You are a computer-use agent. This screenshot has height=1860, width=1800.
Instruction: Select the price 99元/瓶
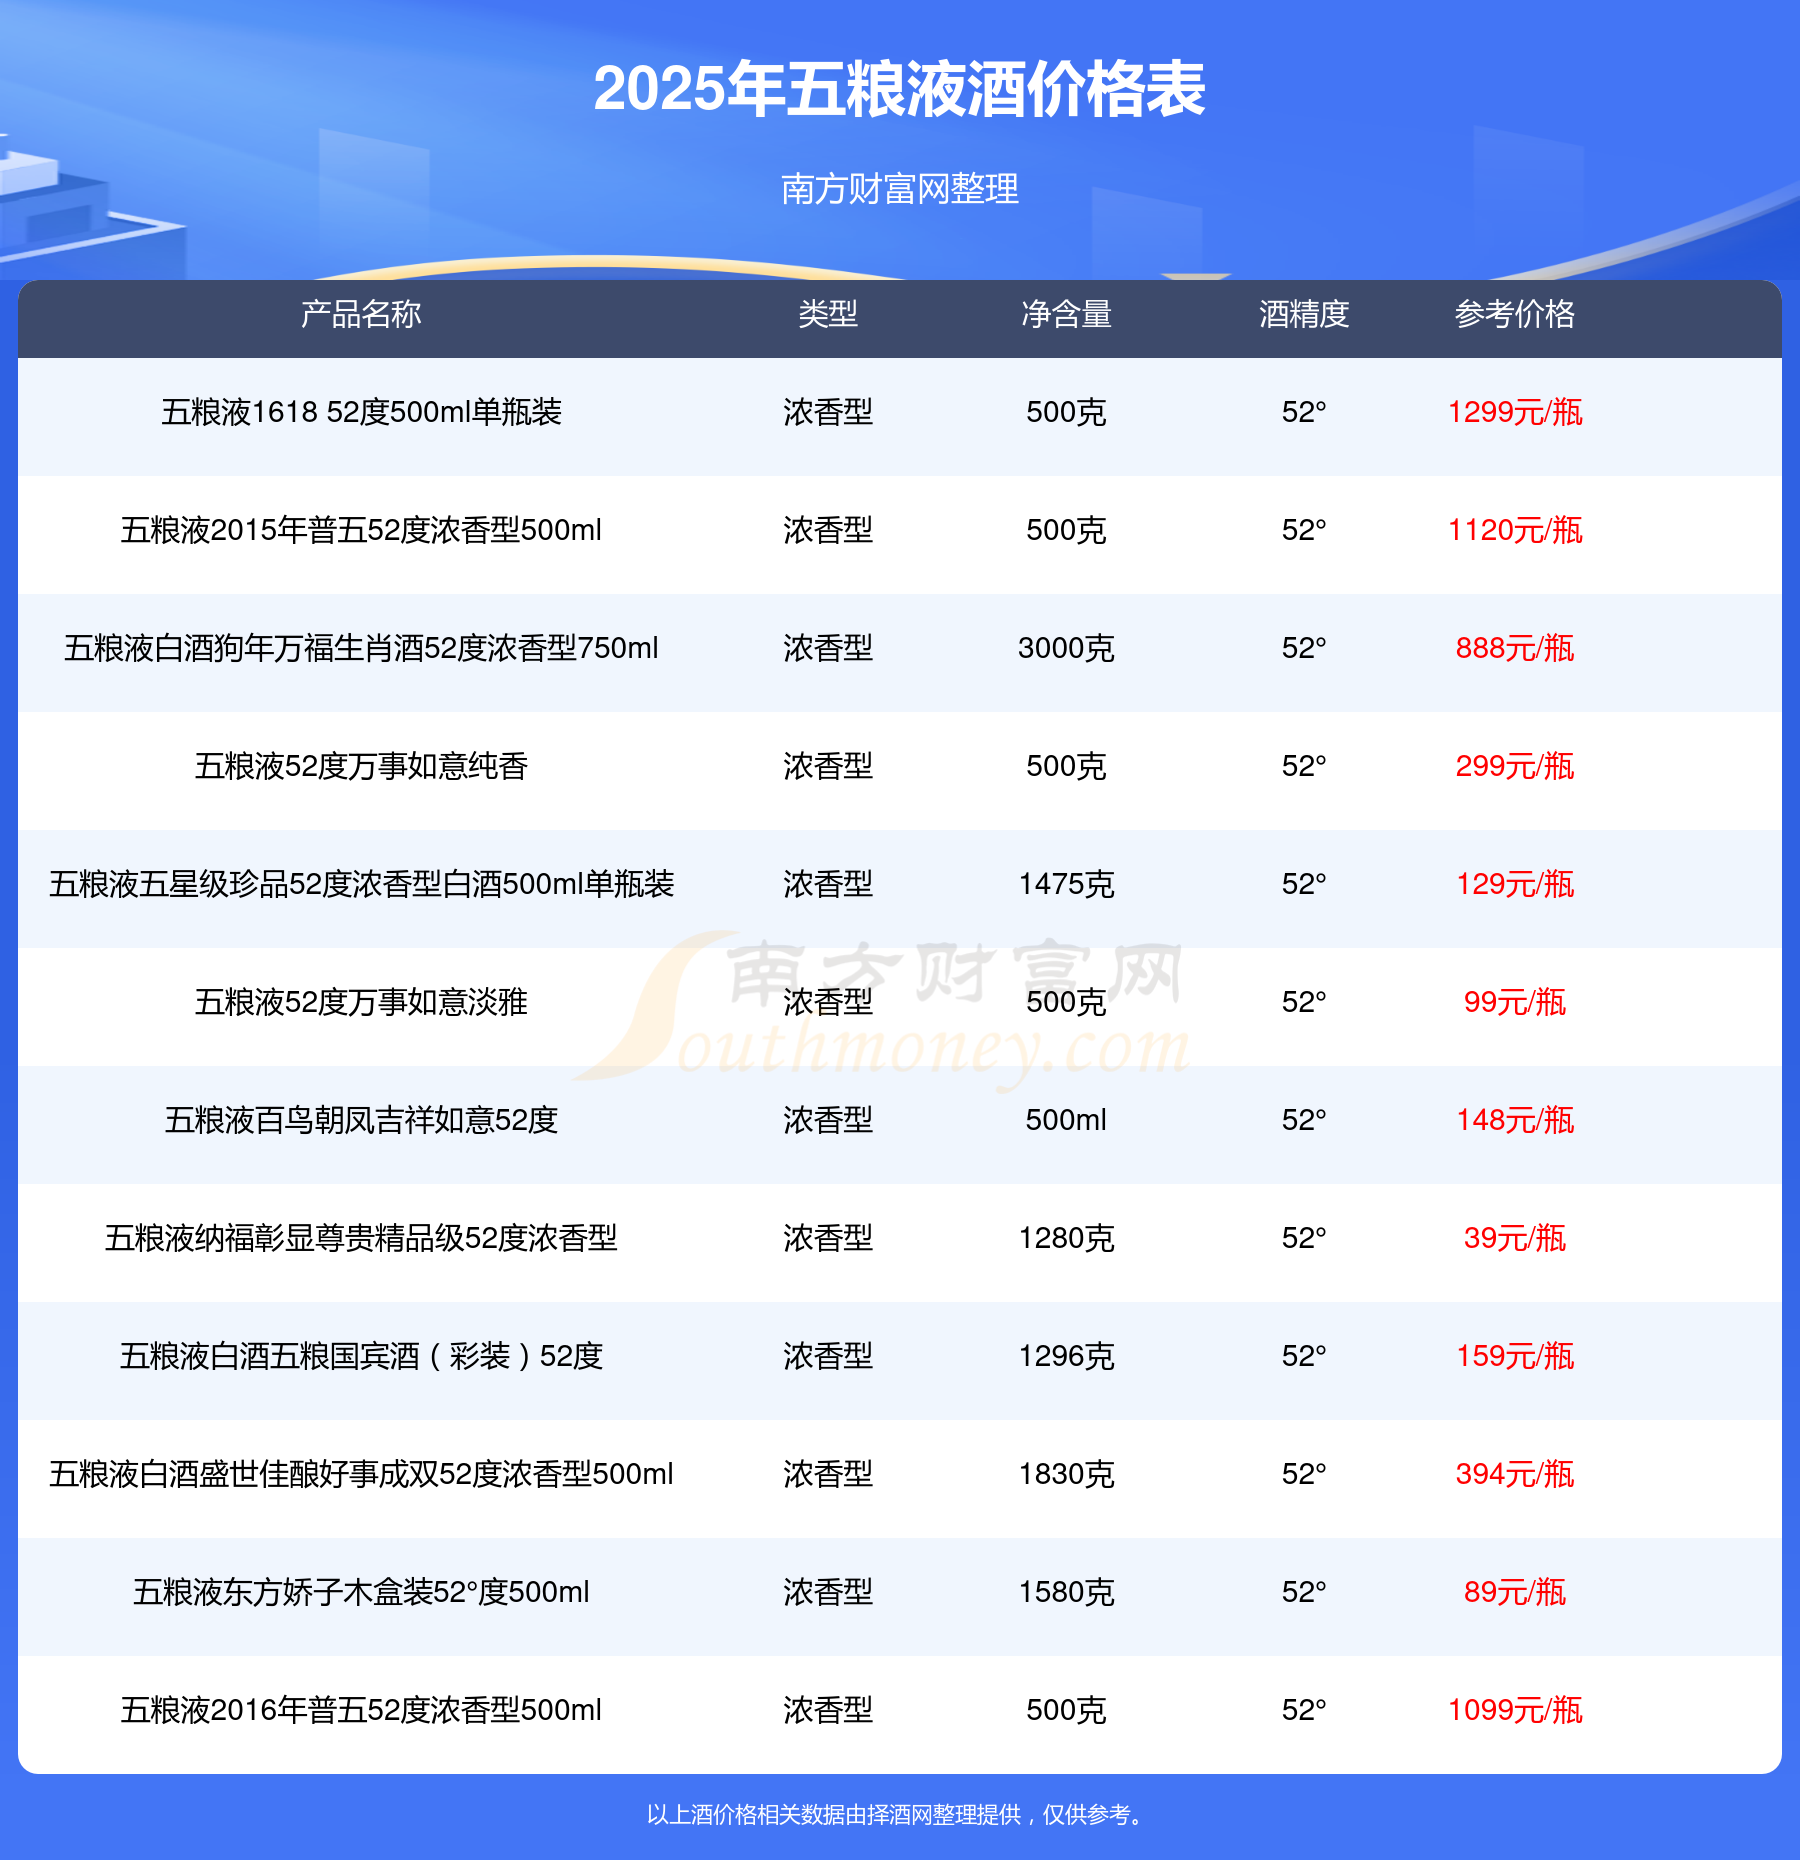(x=1515, y=1002)
